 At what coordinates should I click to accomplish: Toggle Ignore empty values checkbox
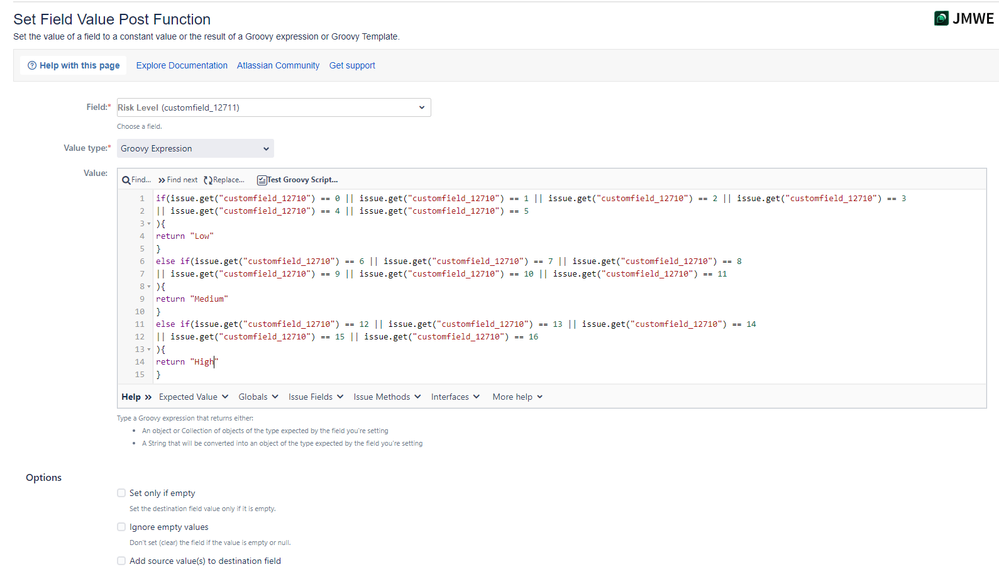pos(121,527)
